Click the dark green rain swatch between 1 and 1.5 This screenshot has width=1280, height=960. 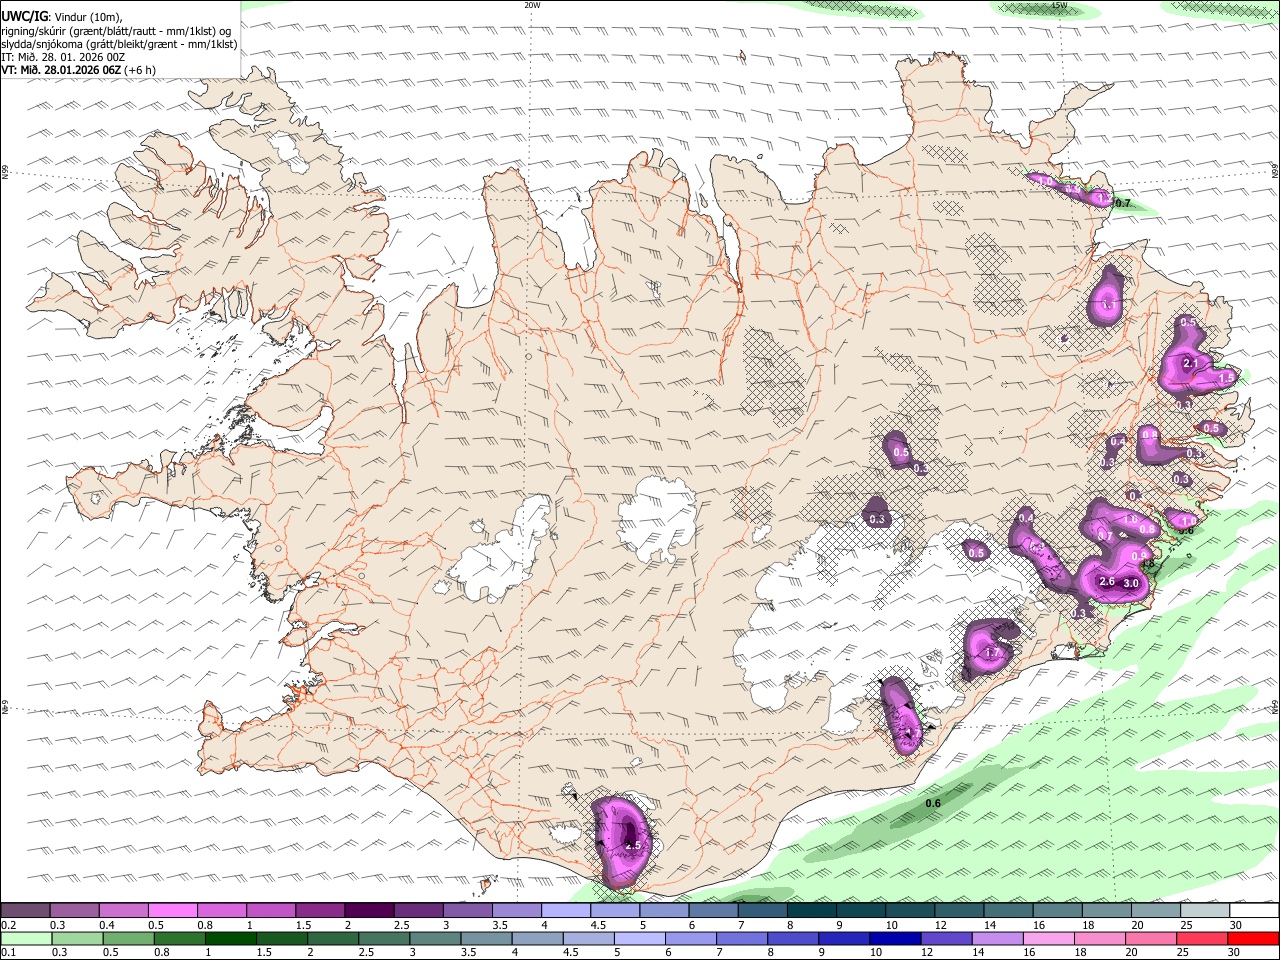230,939
